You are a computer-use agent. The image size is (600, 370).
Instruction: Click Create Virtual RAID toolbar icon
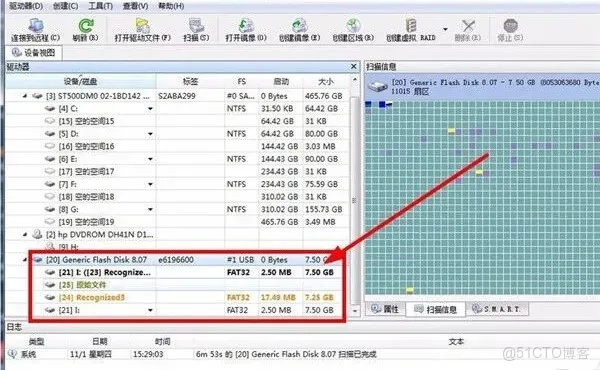click(411, 25)
